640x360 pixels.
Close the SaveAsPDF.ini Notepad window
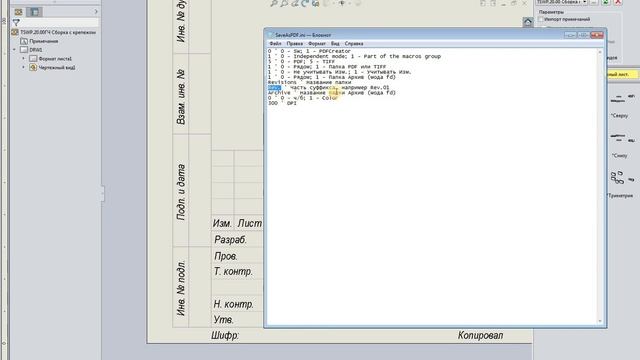point(596,35)
